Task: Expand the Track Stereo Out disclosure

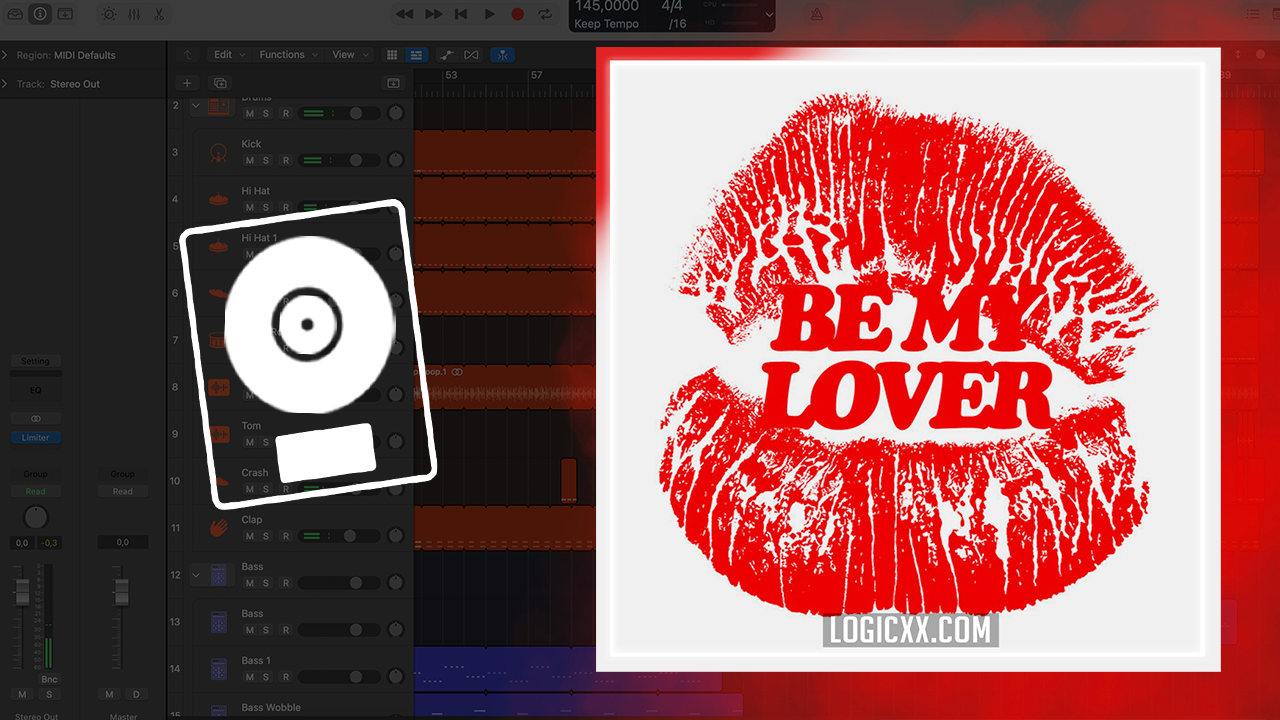Action: (5, 84)
